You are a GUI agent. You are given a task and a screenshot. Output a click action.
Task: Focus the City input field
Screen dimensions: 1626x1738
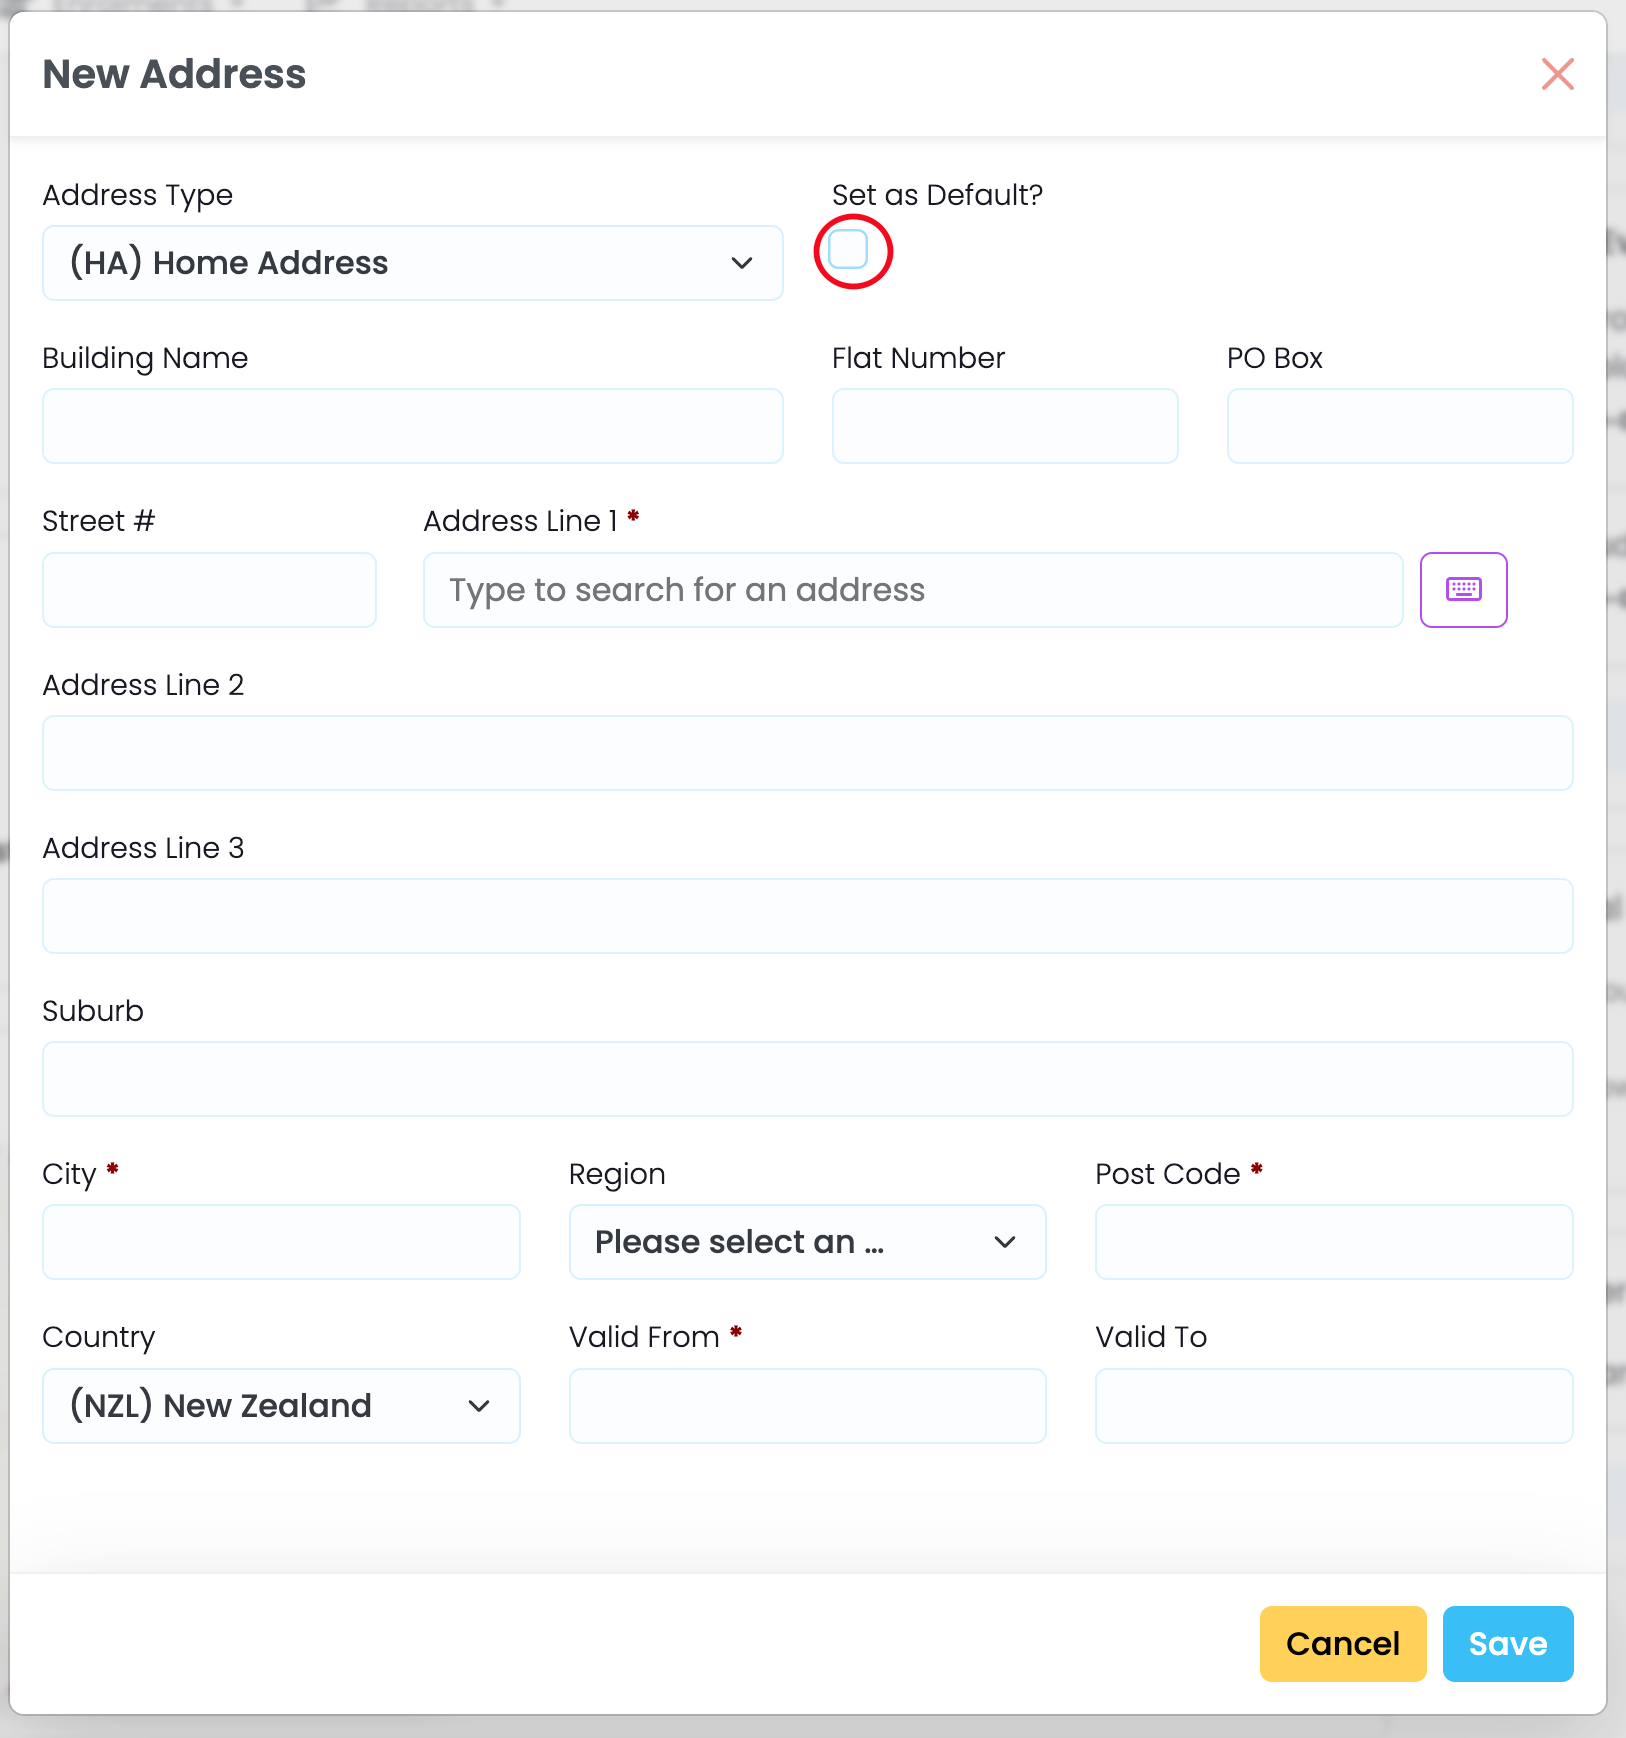[281, 1242]
